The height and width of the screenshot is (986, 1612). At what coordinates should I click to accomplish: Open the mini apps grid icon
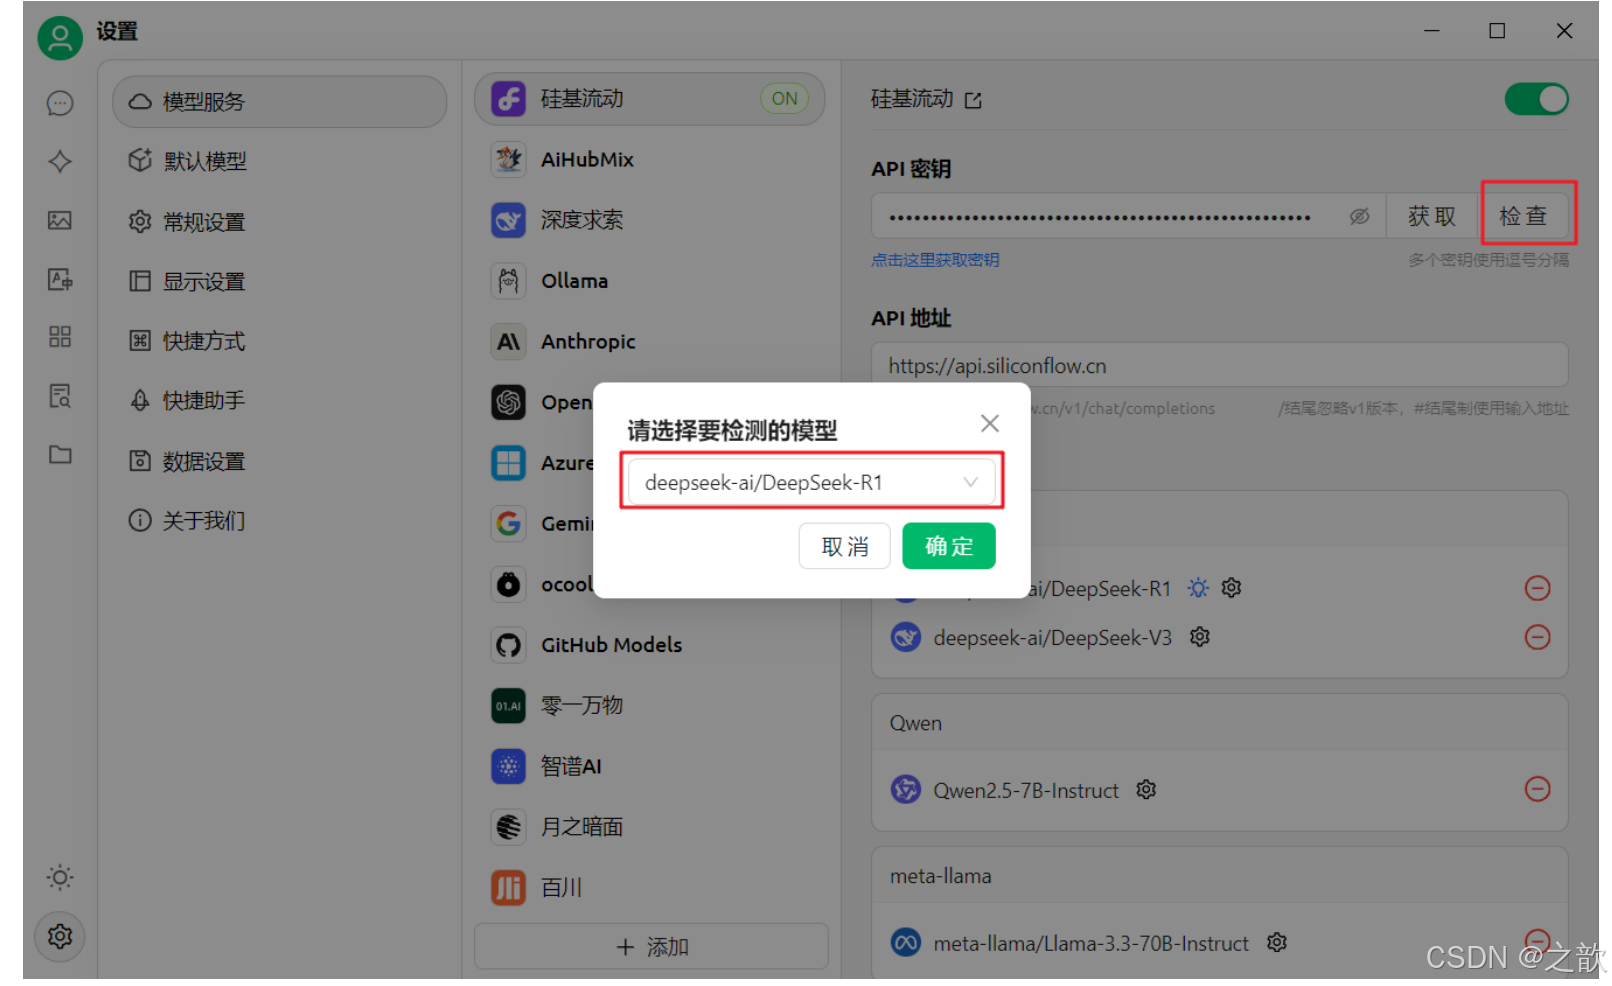click(x=60, y=336)
